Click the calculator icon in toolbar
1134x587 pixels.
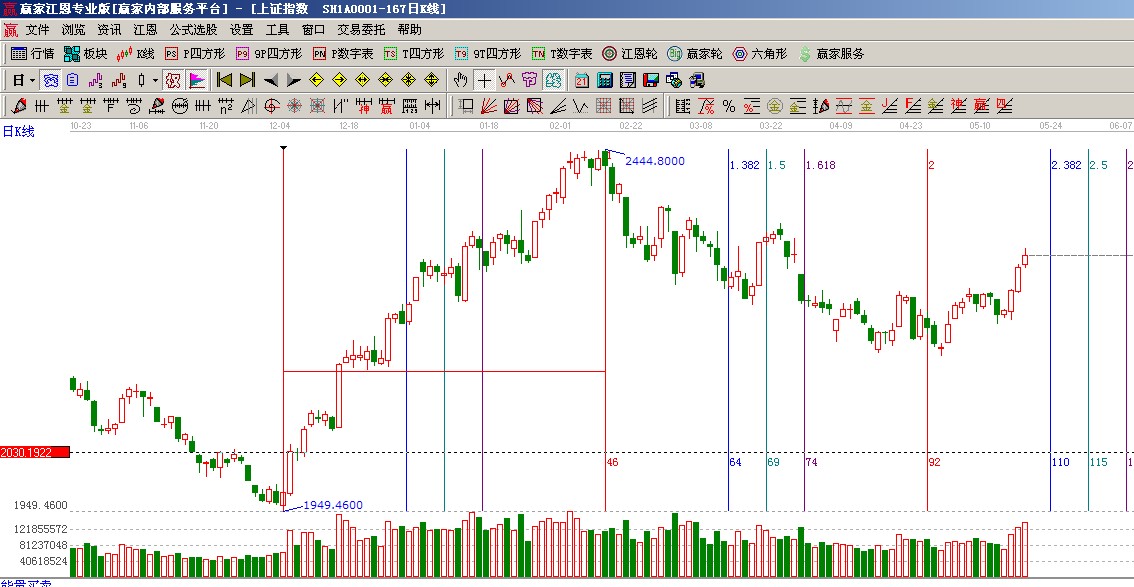[x=606, y=80]
